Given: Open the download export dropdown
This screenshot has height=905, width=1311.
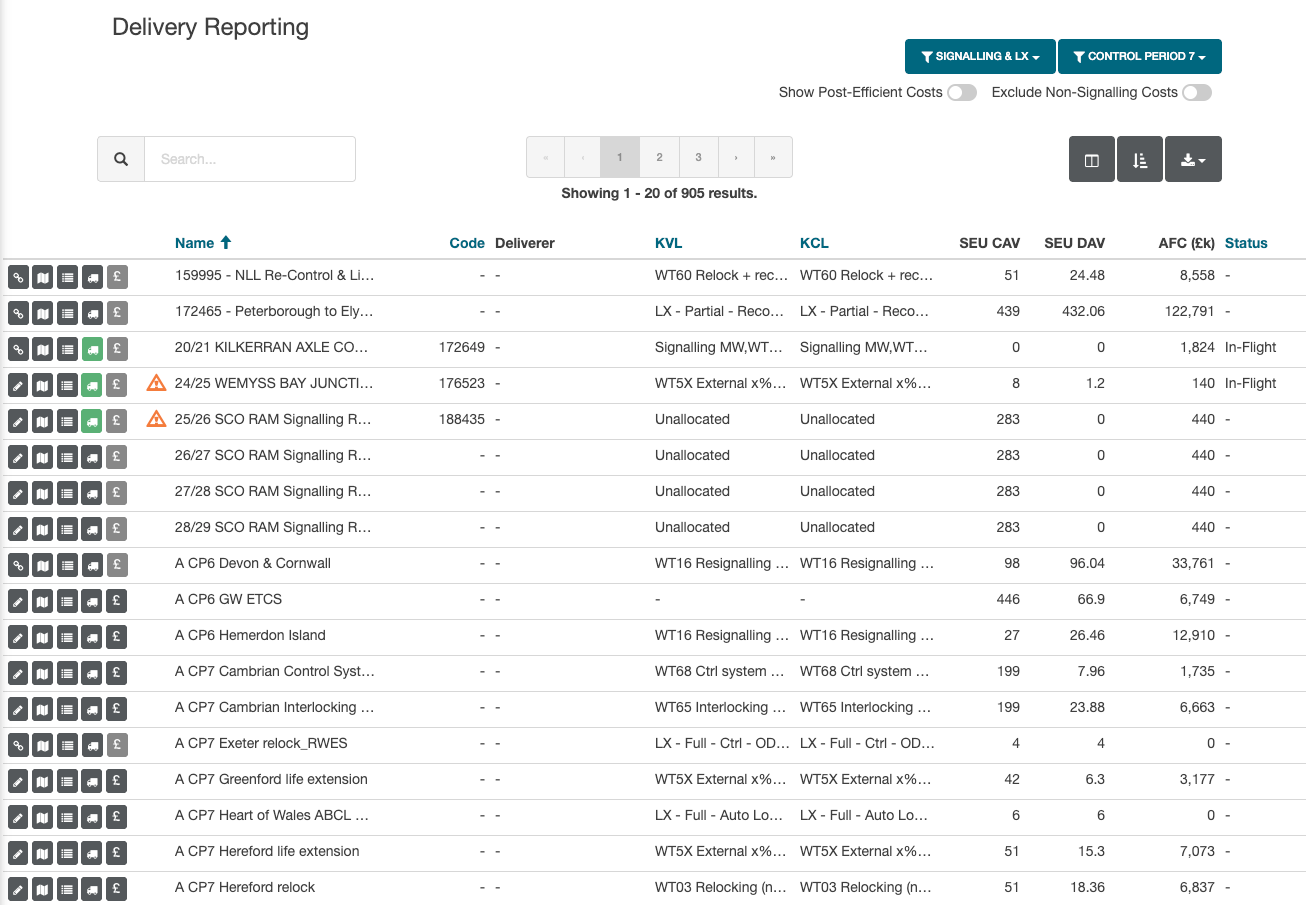Looking at the screenshot, I should coord(1193,160).
